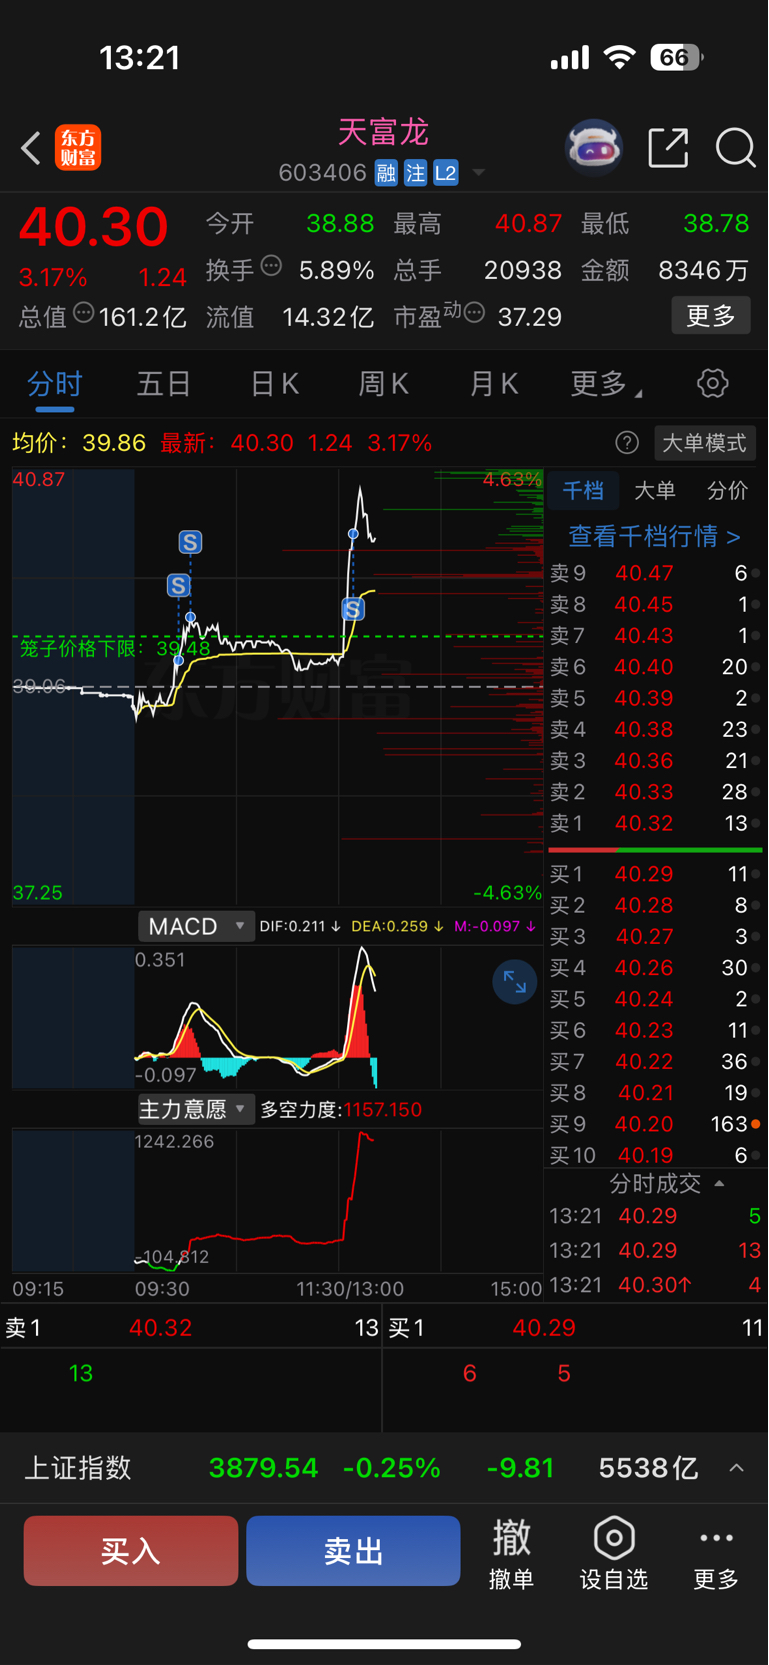
Task: Tap the iOS home indicator bar
Action: [x=384, y=1643]
